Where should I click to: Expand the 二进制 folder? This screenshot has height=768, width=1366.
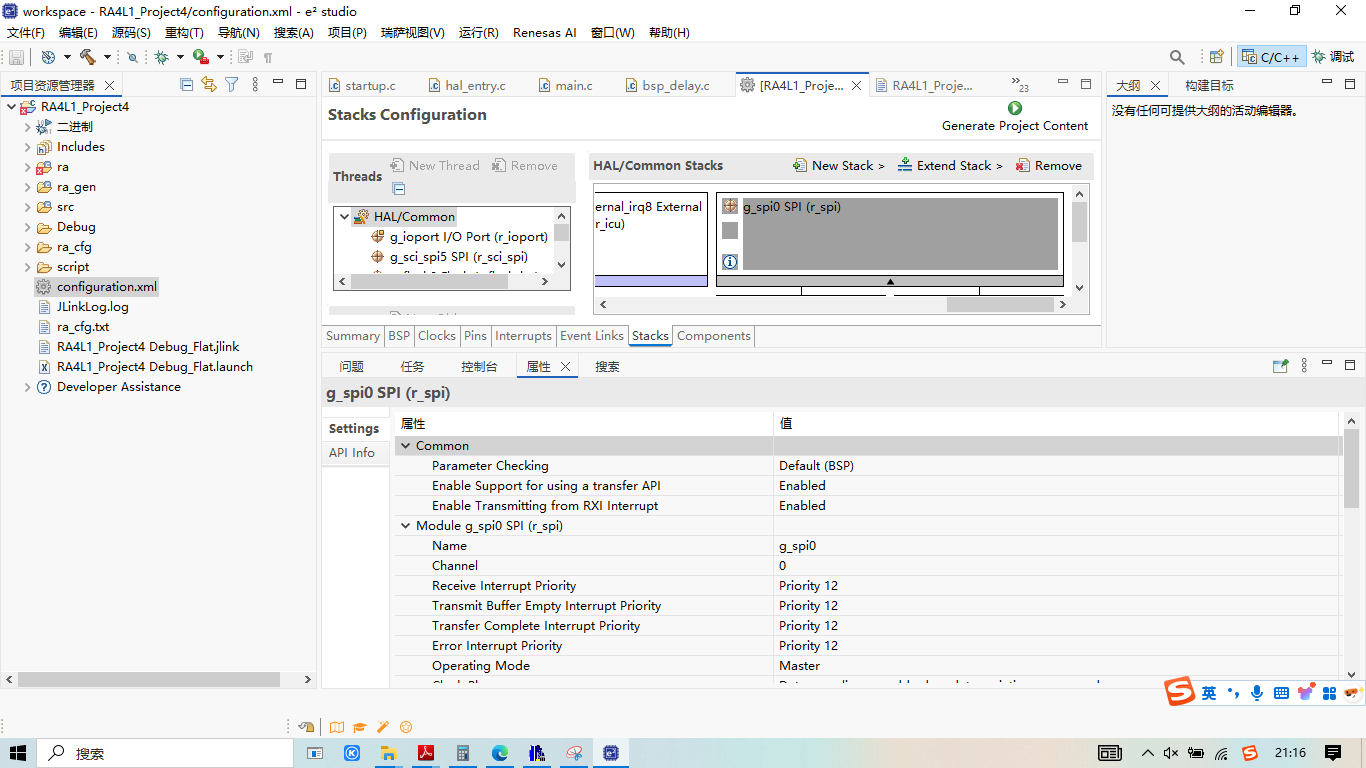(28, 127)
